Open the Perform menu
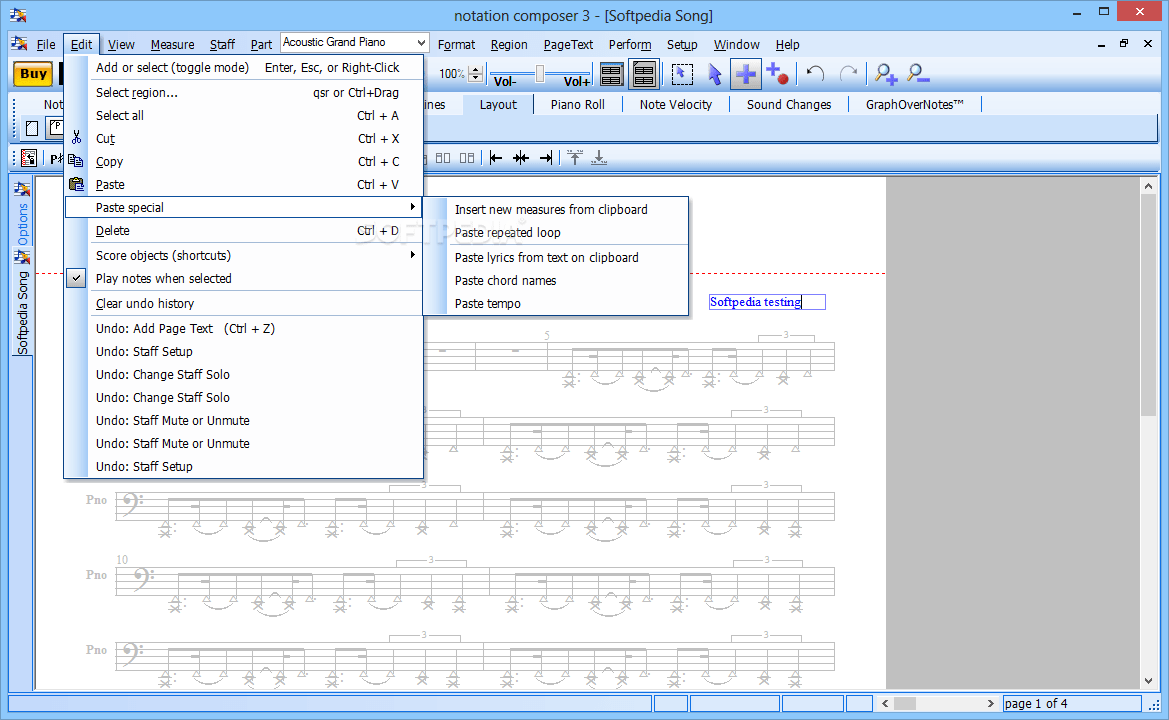Viewport: 1169px width, 720px height. coord(630,45)
